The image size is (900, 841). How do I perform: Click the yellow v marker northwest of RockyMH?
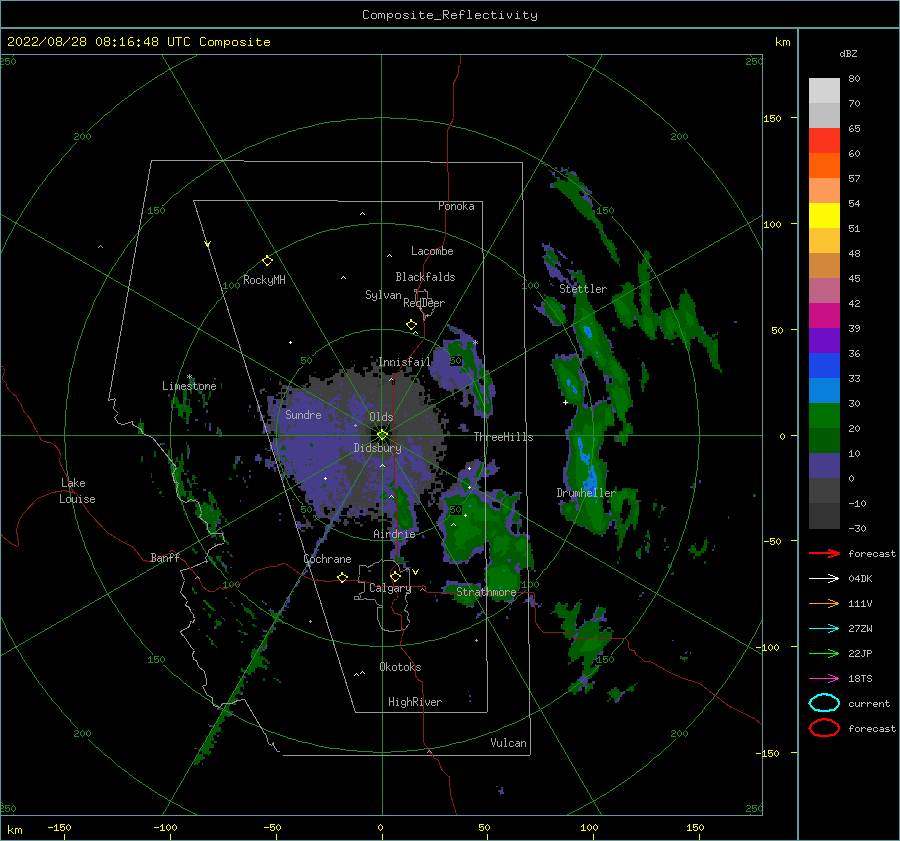tap(208, 244)
